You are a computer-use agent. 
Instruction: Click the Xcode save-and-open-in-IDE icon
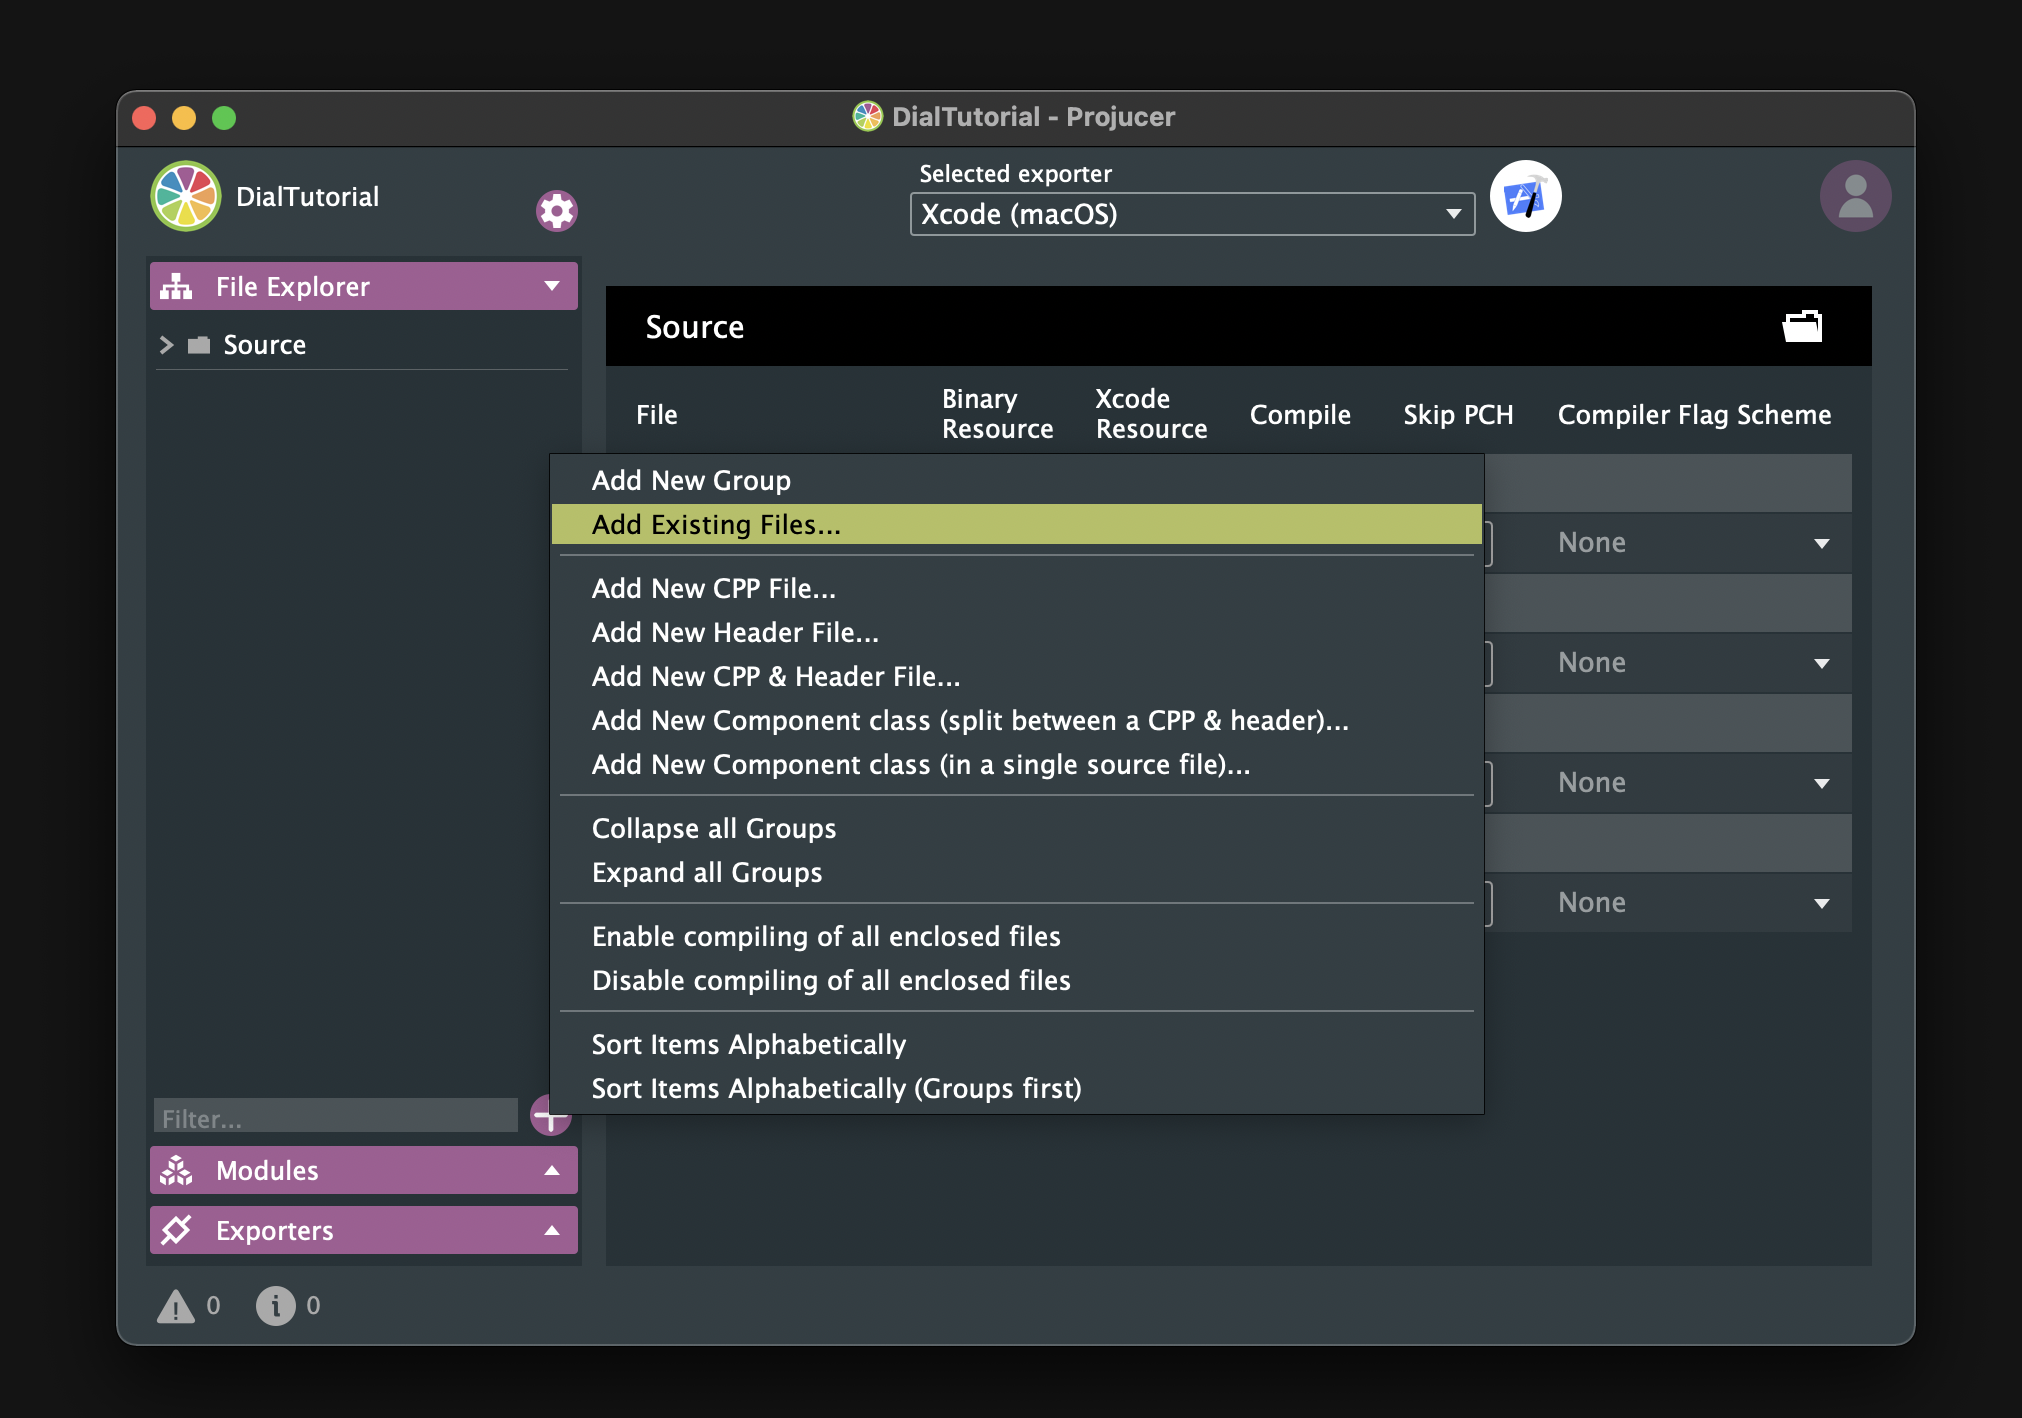point(1525,197)
